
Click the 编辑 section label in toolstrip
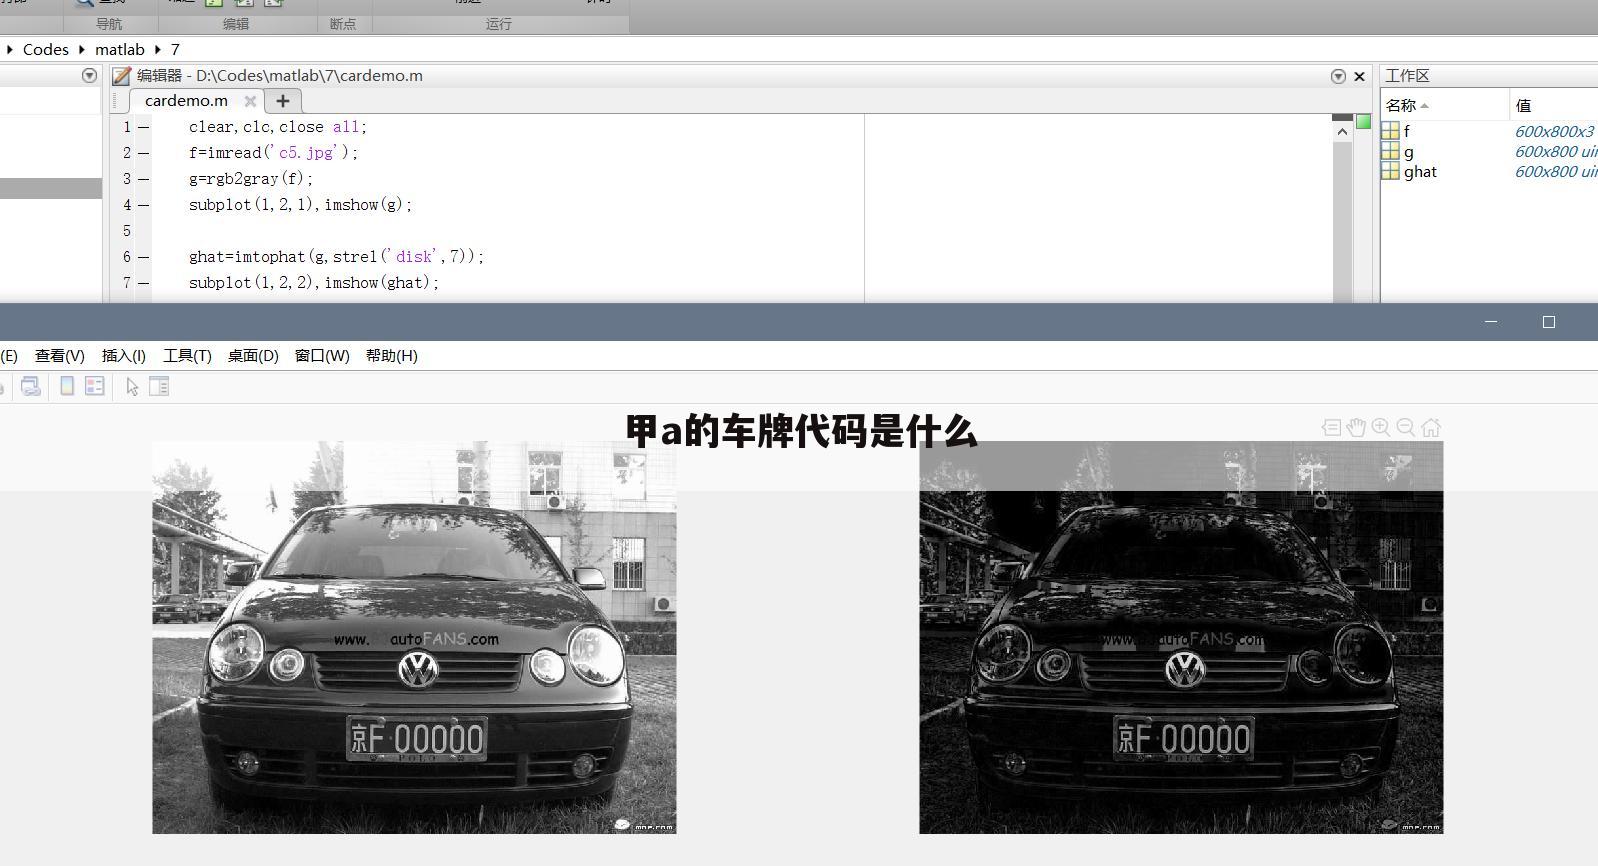[236, 24]
